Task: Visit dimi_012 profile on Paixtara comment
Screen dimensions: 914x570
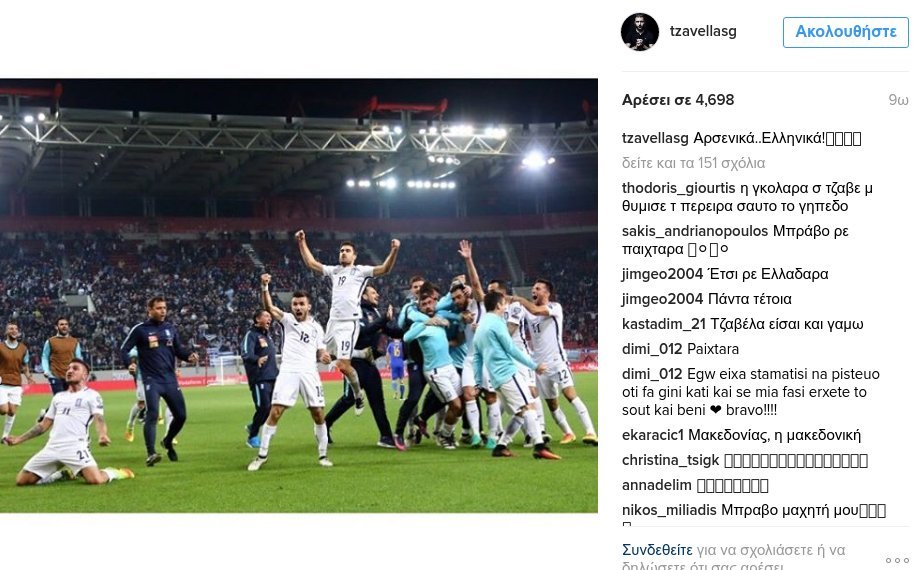Action: point(652,349)
